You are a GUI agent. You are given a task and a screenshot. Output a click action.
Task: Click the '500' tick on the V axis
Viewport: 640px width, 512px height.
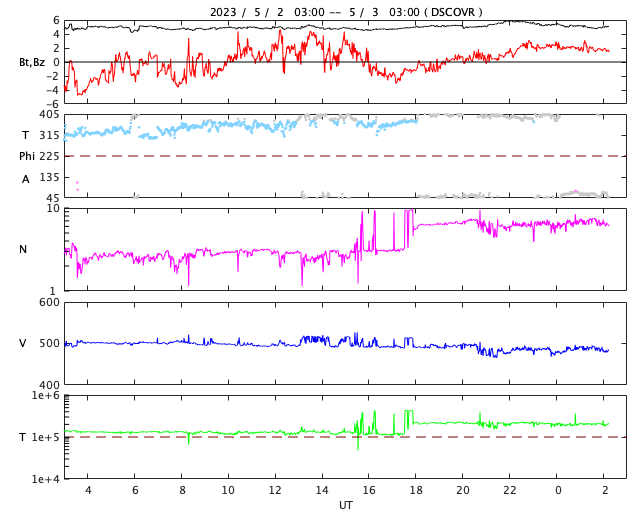(49, 343)
